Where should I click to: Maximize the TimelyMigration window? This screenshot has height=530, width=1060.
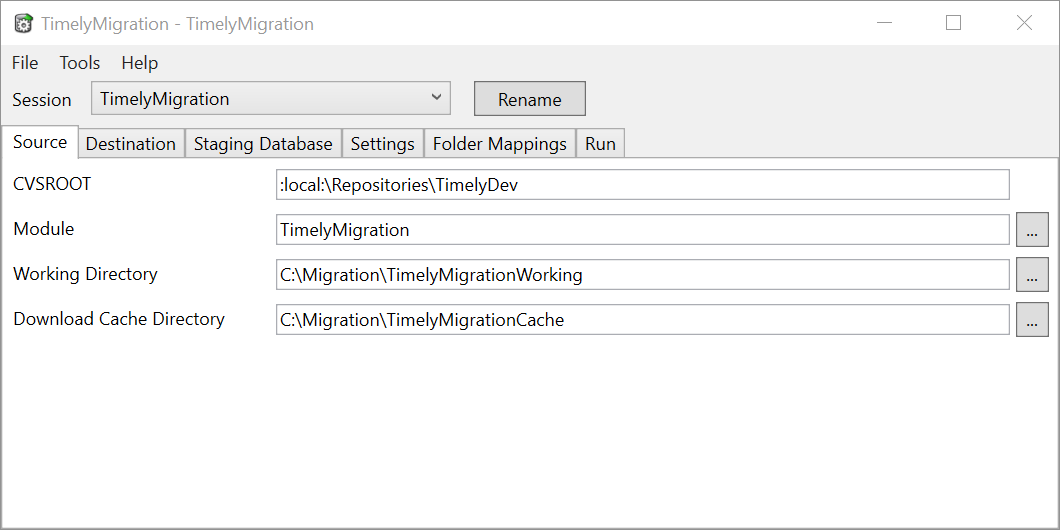coord(953,23)
